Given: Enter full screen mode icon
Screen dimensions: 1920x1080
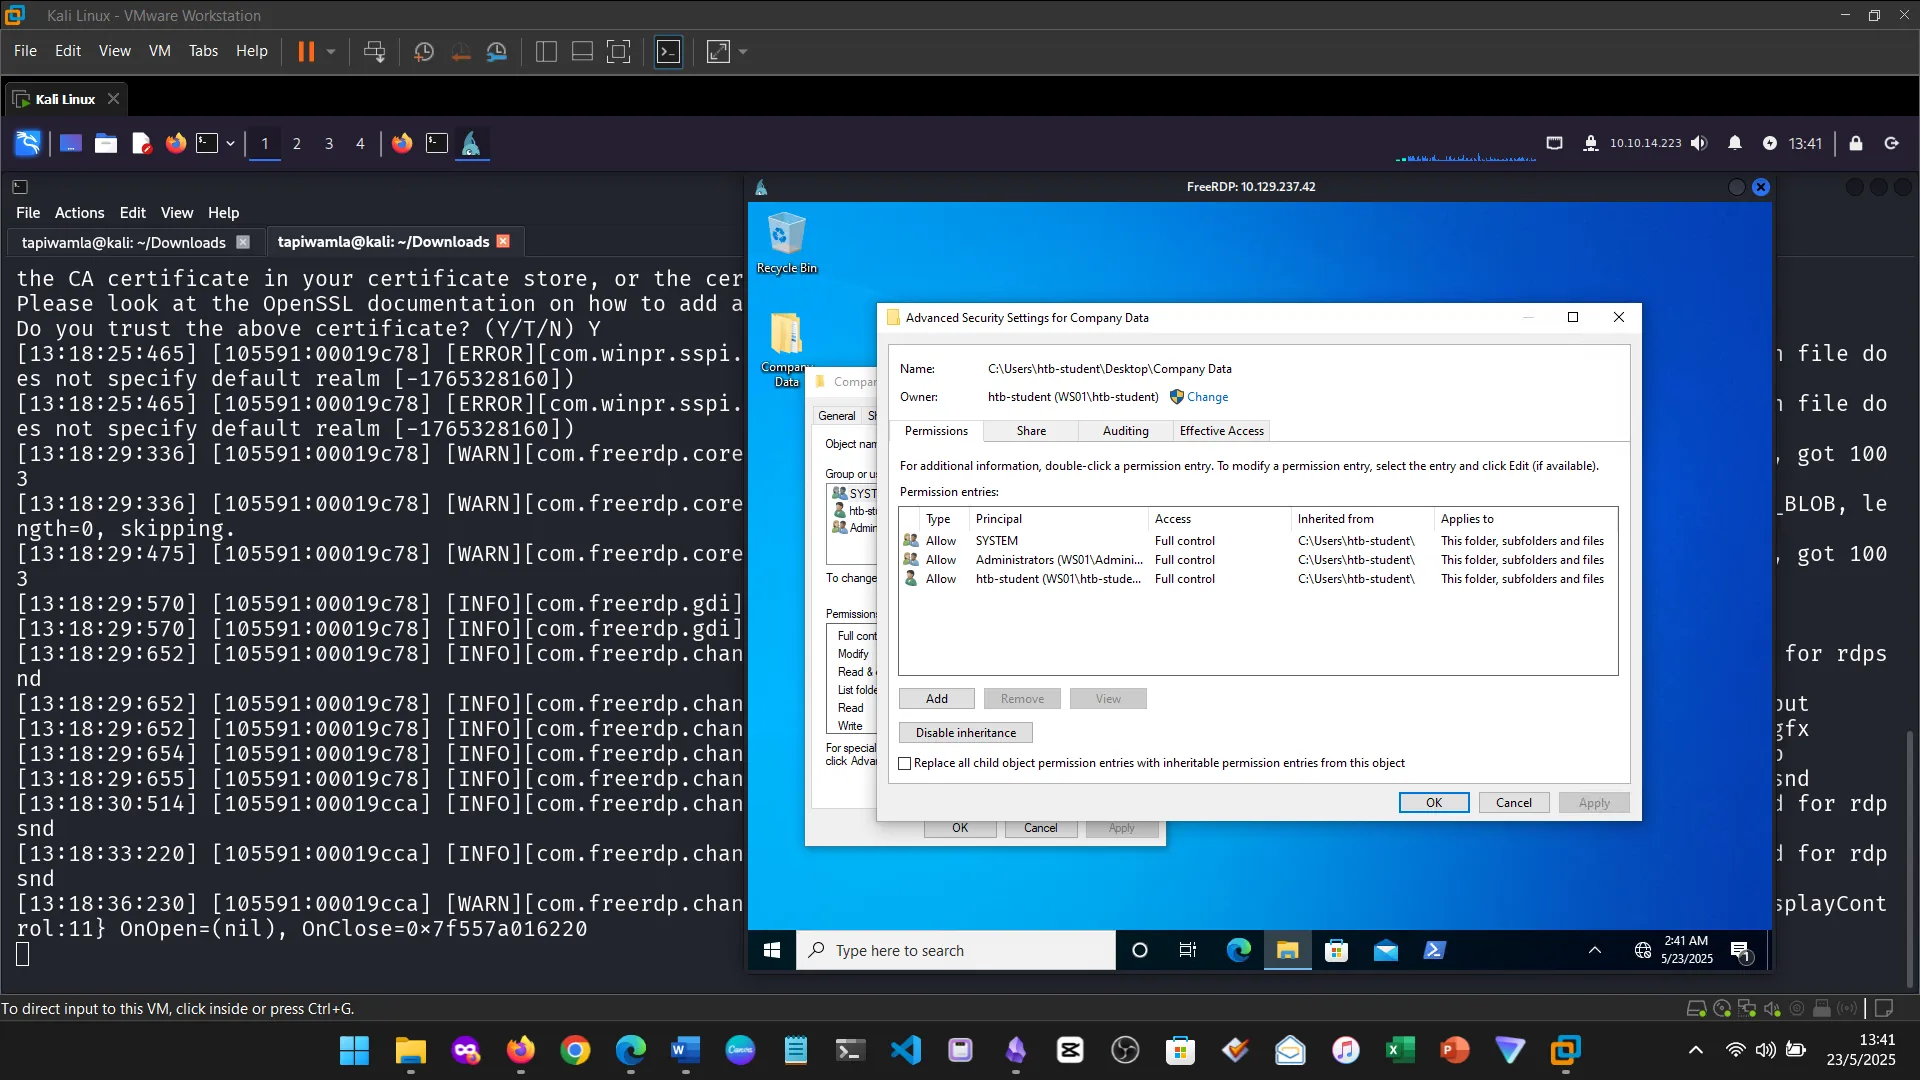Looking at the screenshot, I should [x=619, y=51].
